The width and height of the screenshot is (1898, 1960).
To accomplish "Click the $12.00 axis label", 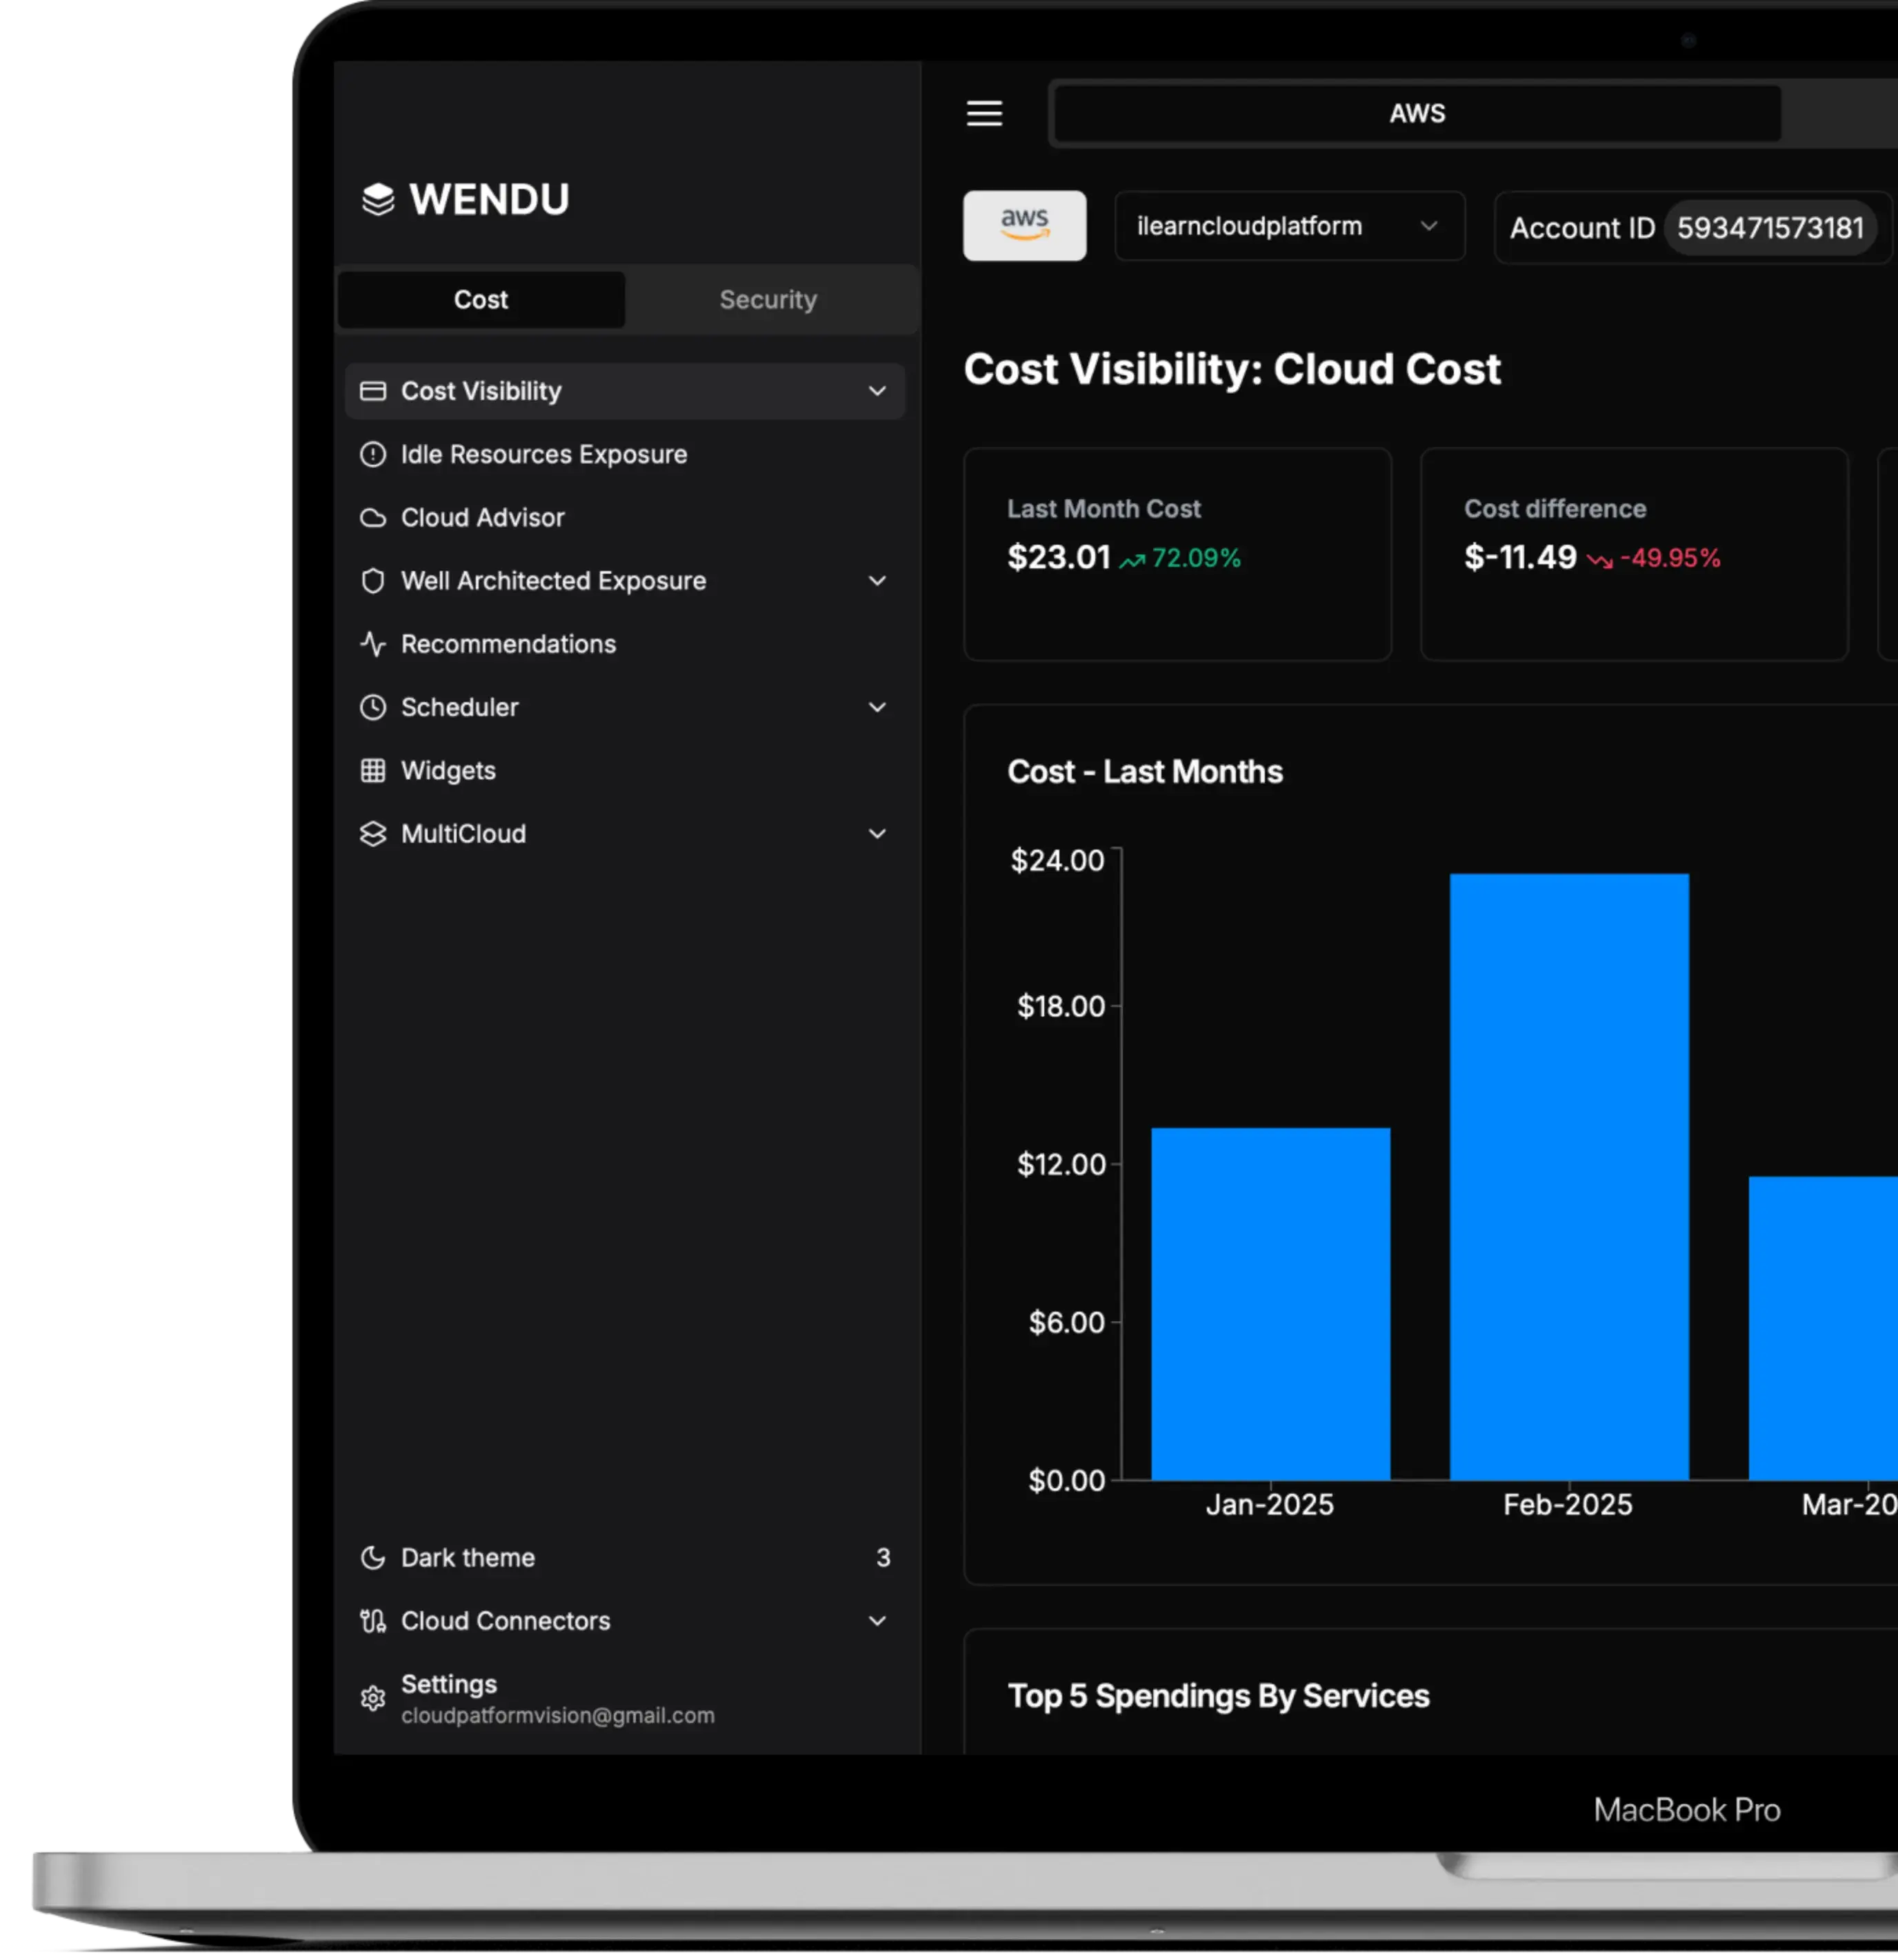I will tap(1061, 1164).
